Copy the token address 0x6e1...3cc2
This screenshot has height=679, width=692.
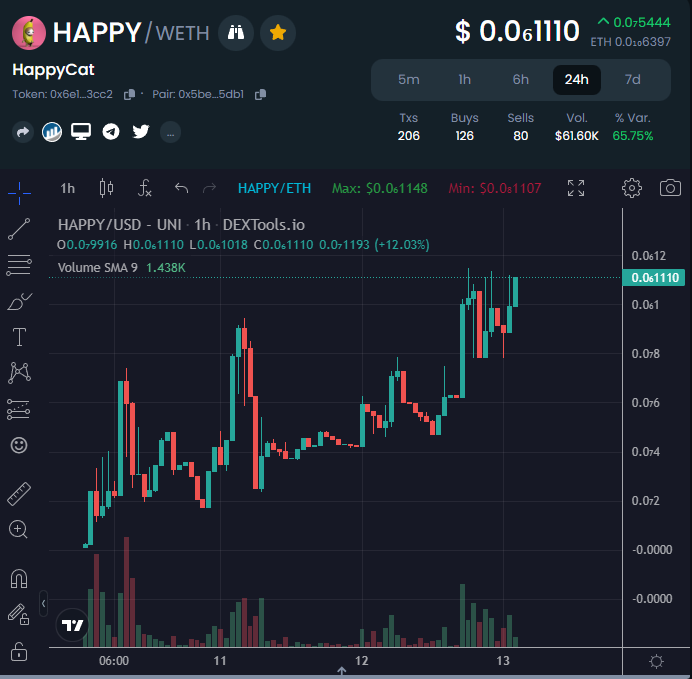click(129, 94)
